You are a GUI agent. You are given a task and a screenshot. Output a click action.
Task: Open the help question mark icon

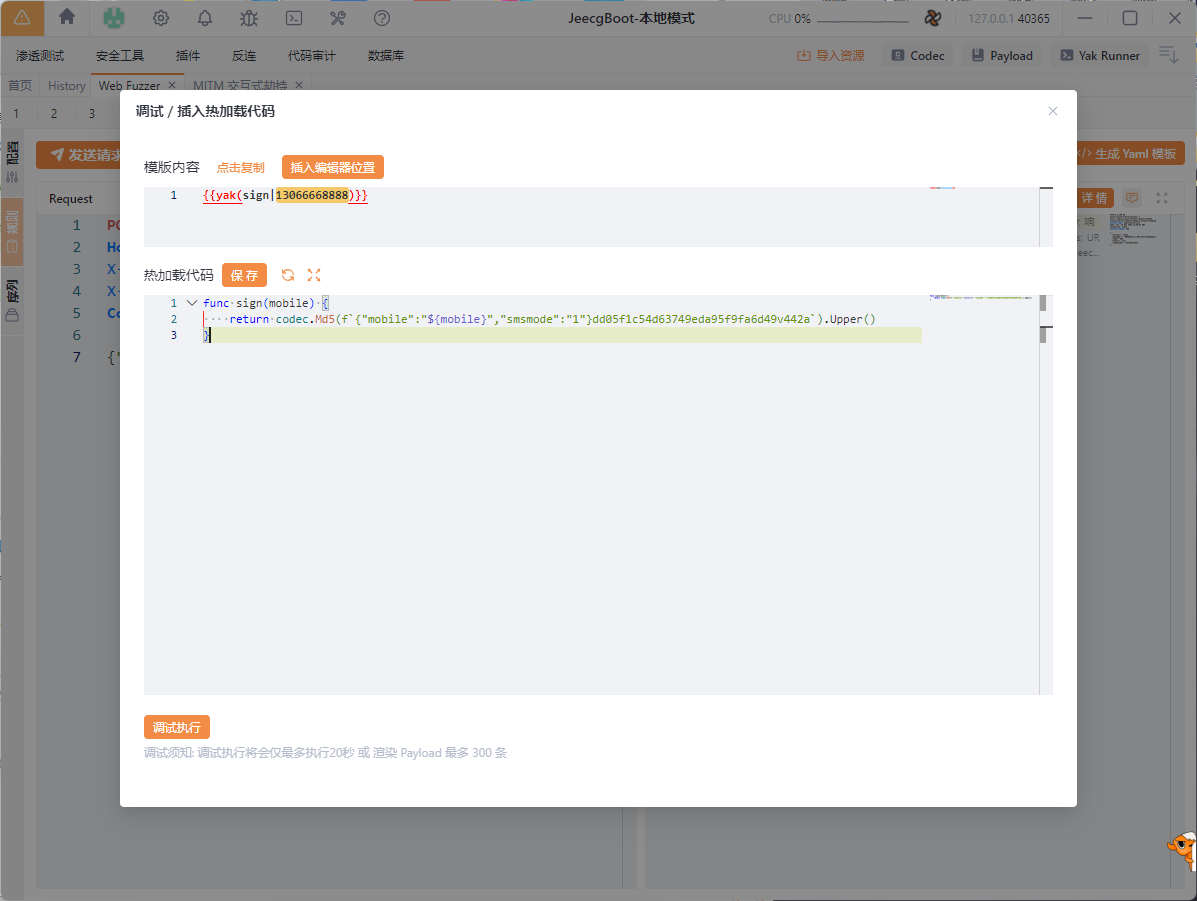click(x=382, y=18)
